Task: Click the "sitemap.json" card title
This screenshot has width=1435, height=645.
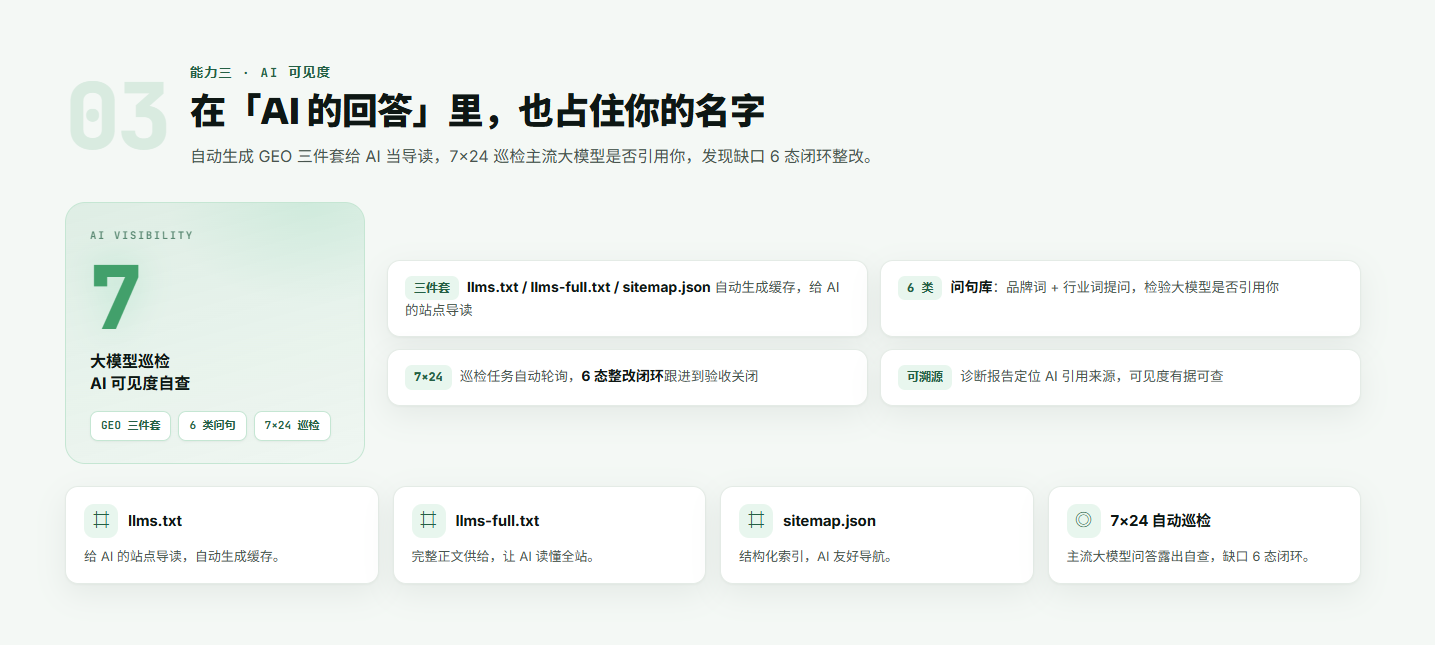Action: (x=829, y=521)
